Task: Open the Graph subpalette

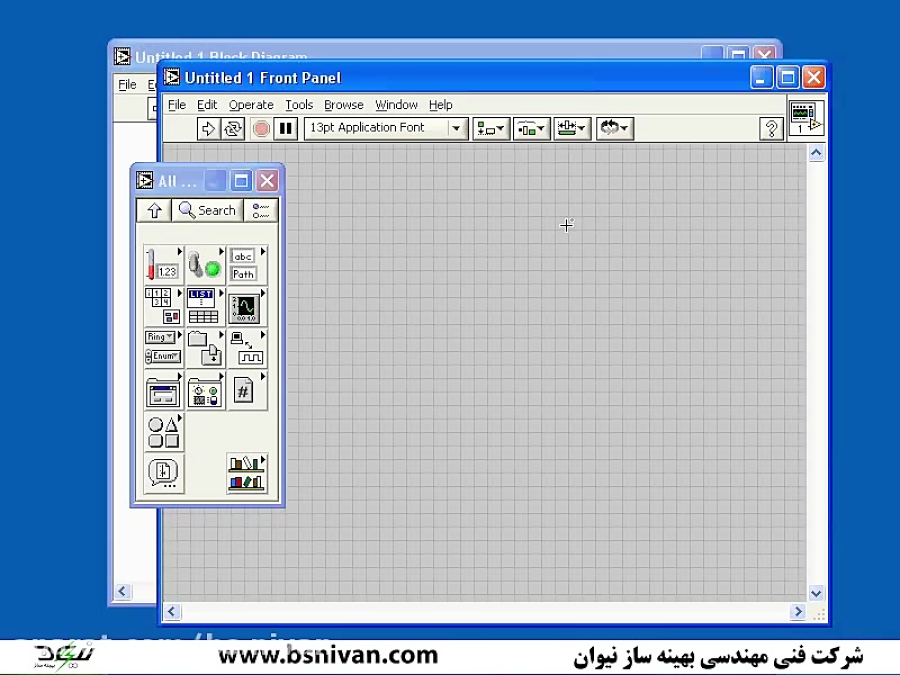Action: coord(247,307)
